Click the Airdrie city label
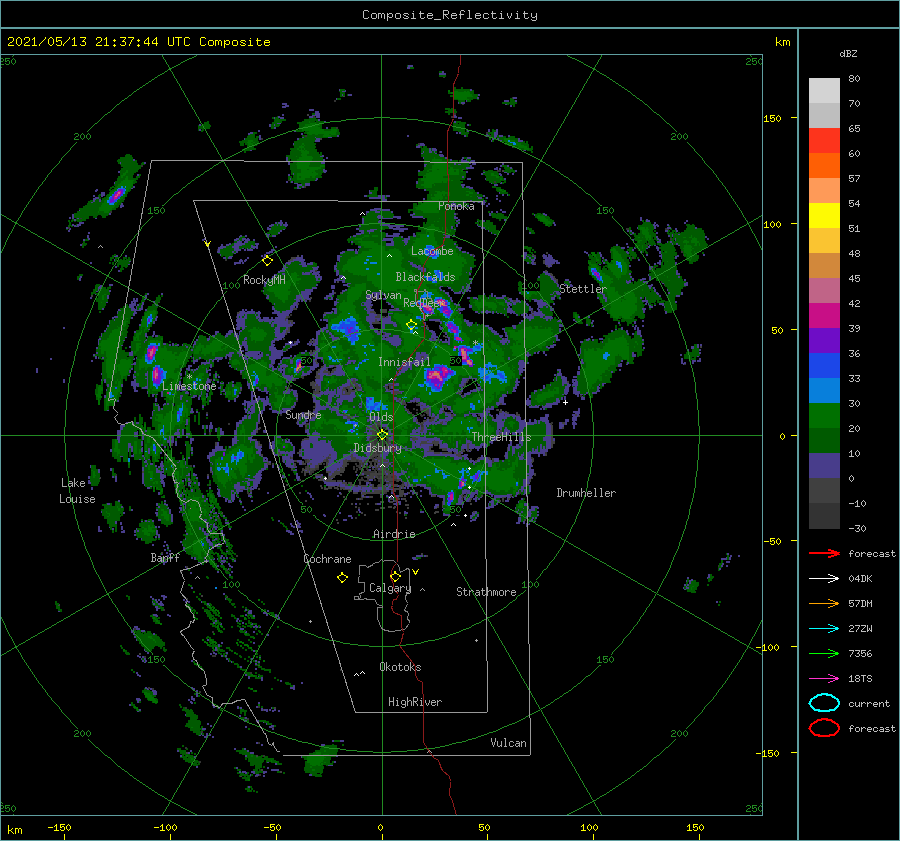The image size is (900, 841). pyautogui.click(x=394, y=534)
